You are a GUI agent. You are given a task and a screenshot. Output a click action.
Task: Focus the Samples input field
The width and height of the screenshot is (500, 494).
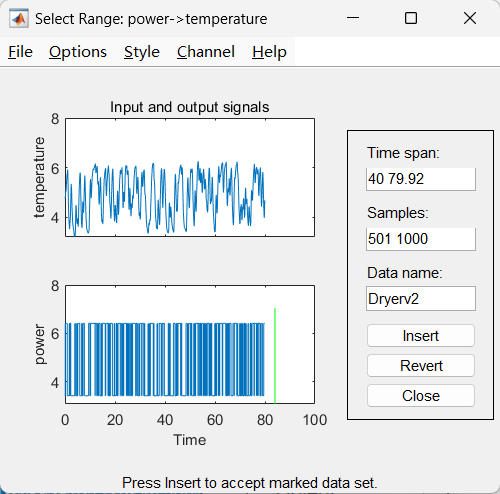click(421, 239)
